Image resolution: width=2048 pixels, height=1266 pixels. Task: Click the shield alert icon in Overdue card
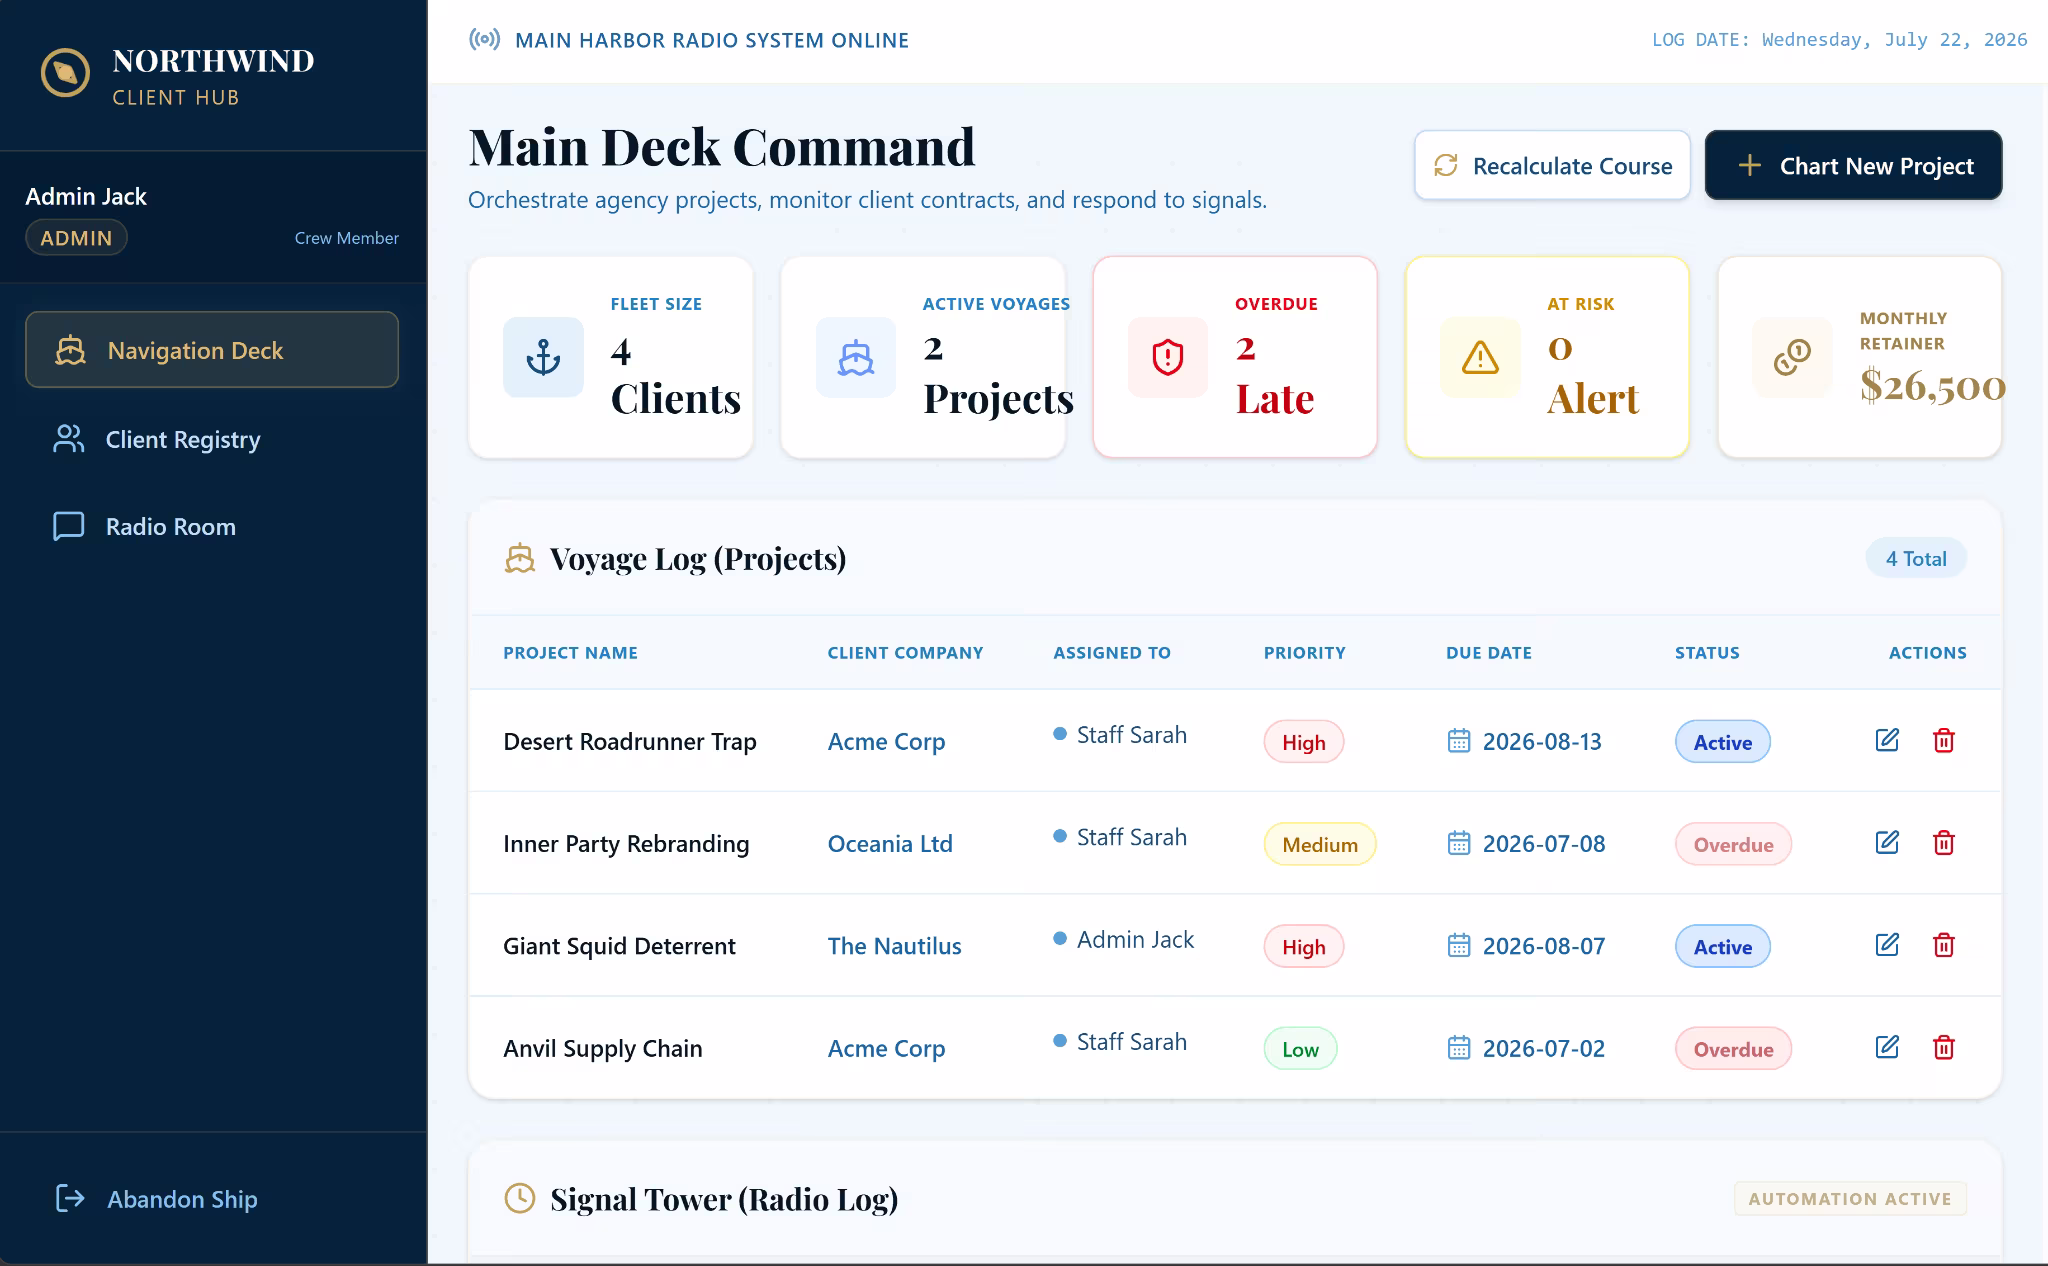click(x=1168, y=357)
